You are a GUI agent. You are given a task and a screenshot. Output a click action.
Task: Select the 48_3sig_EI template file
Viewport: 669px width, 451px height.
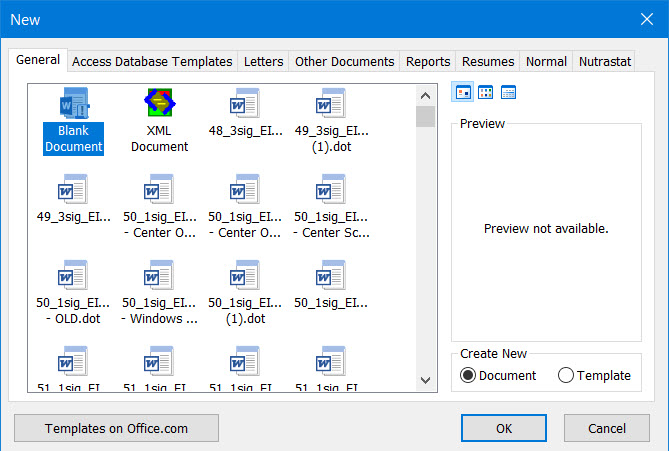click(245, 113)
